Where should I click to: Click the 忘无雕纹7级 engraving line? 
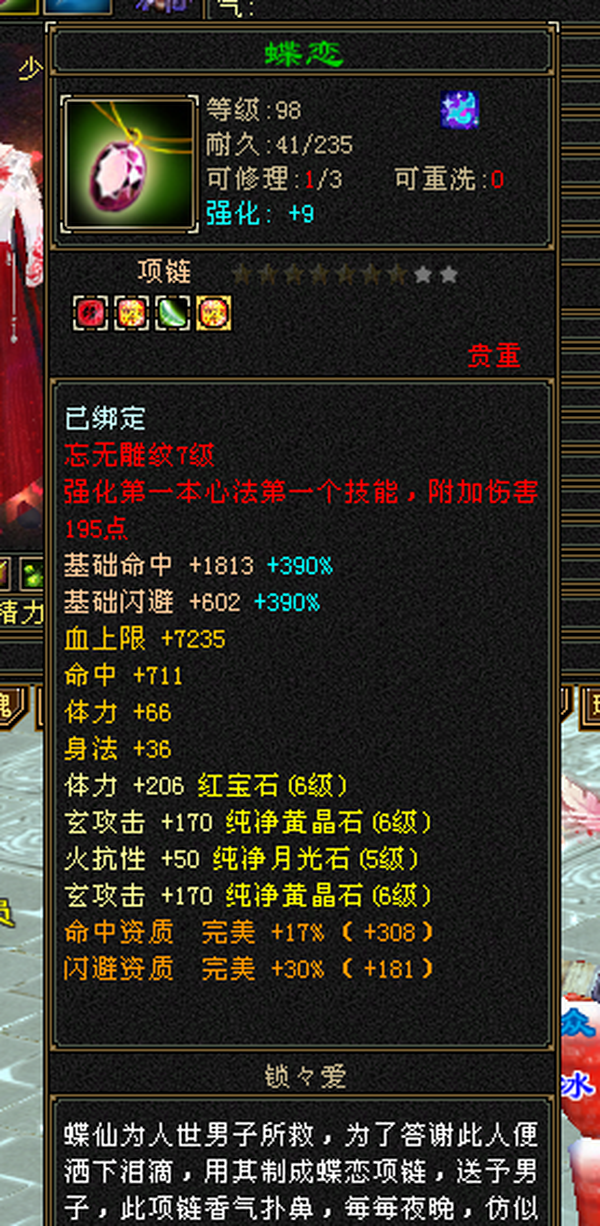click(x=140, y=455)
